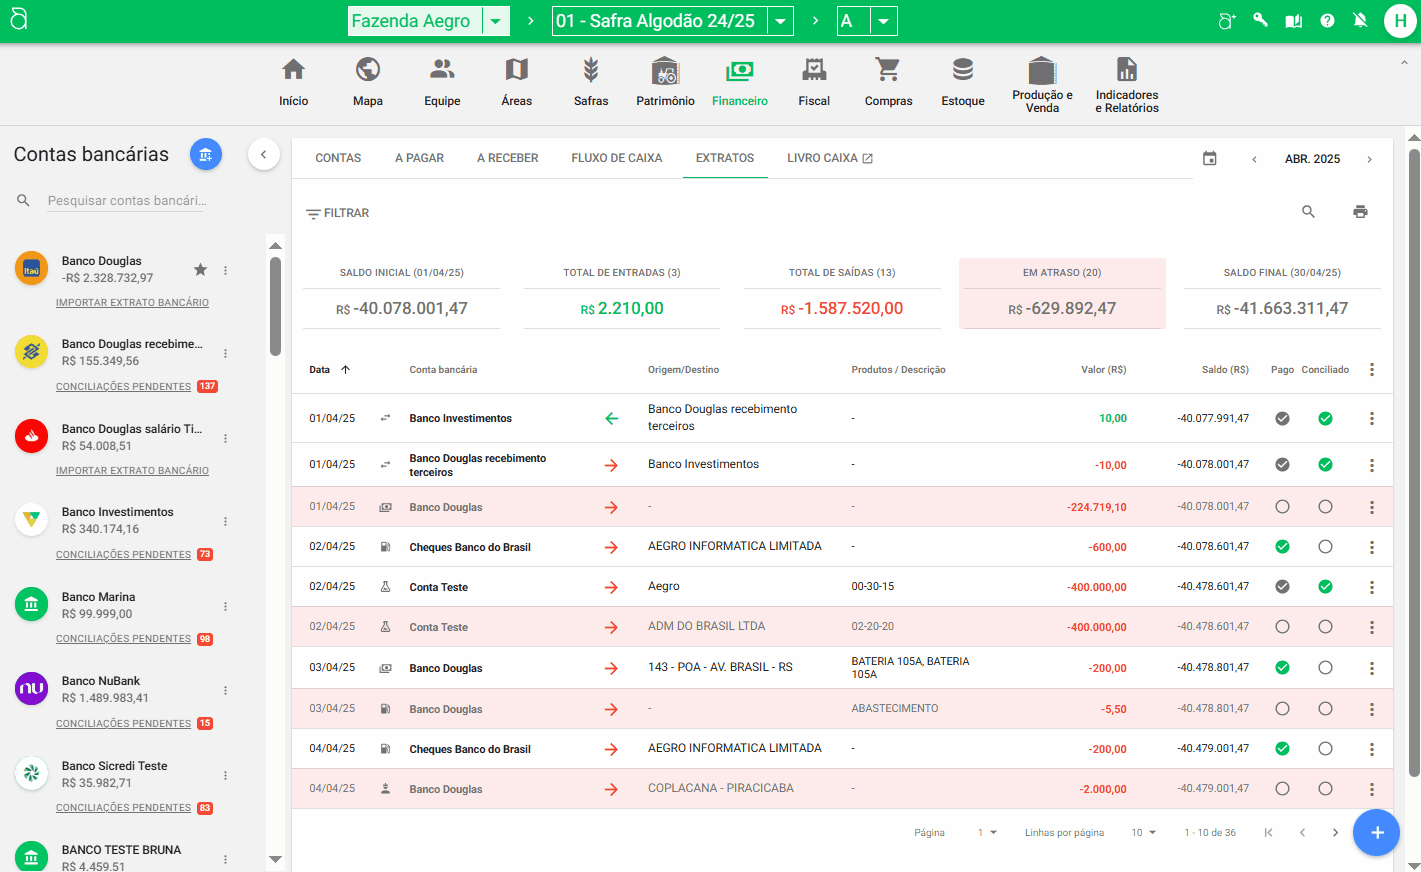Screen dimensions: 1421x872
Task: Click the search magnifier in extratos toolbar
Action: click(x=1308, y=212)
